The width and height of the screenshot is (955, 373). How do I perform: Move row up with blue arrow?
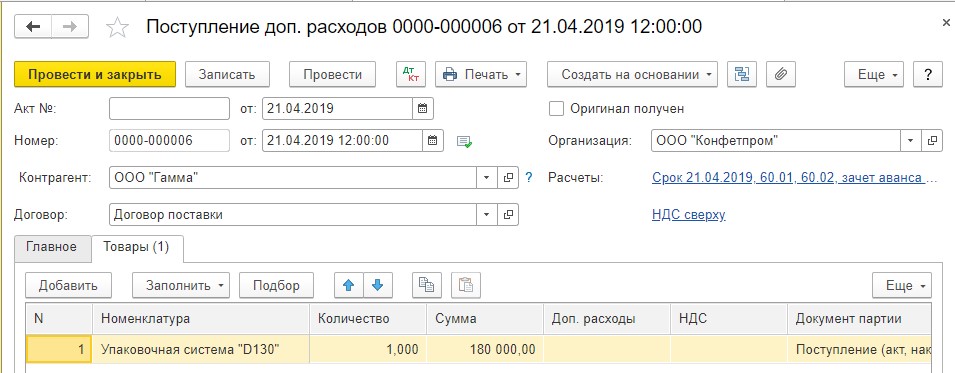click(x=349, y=285)
